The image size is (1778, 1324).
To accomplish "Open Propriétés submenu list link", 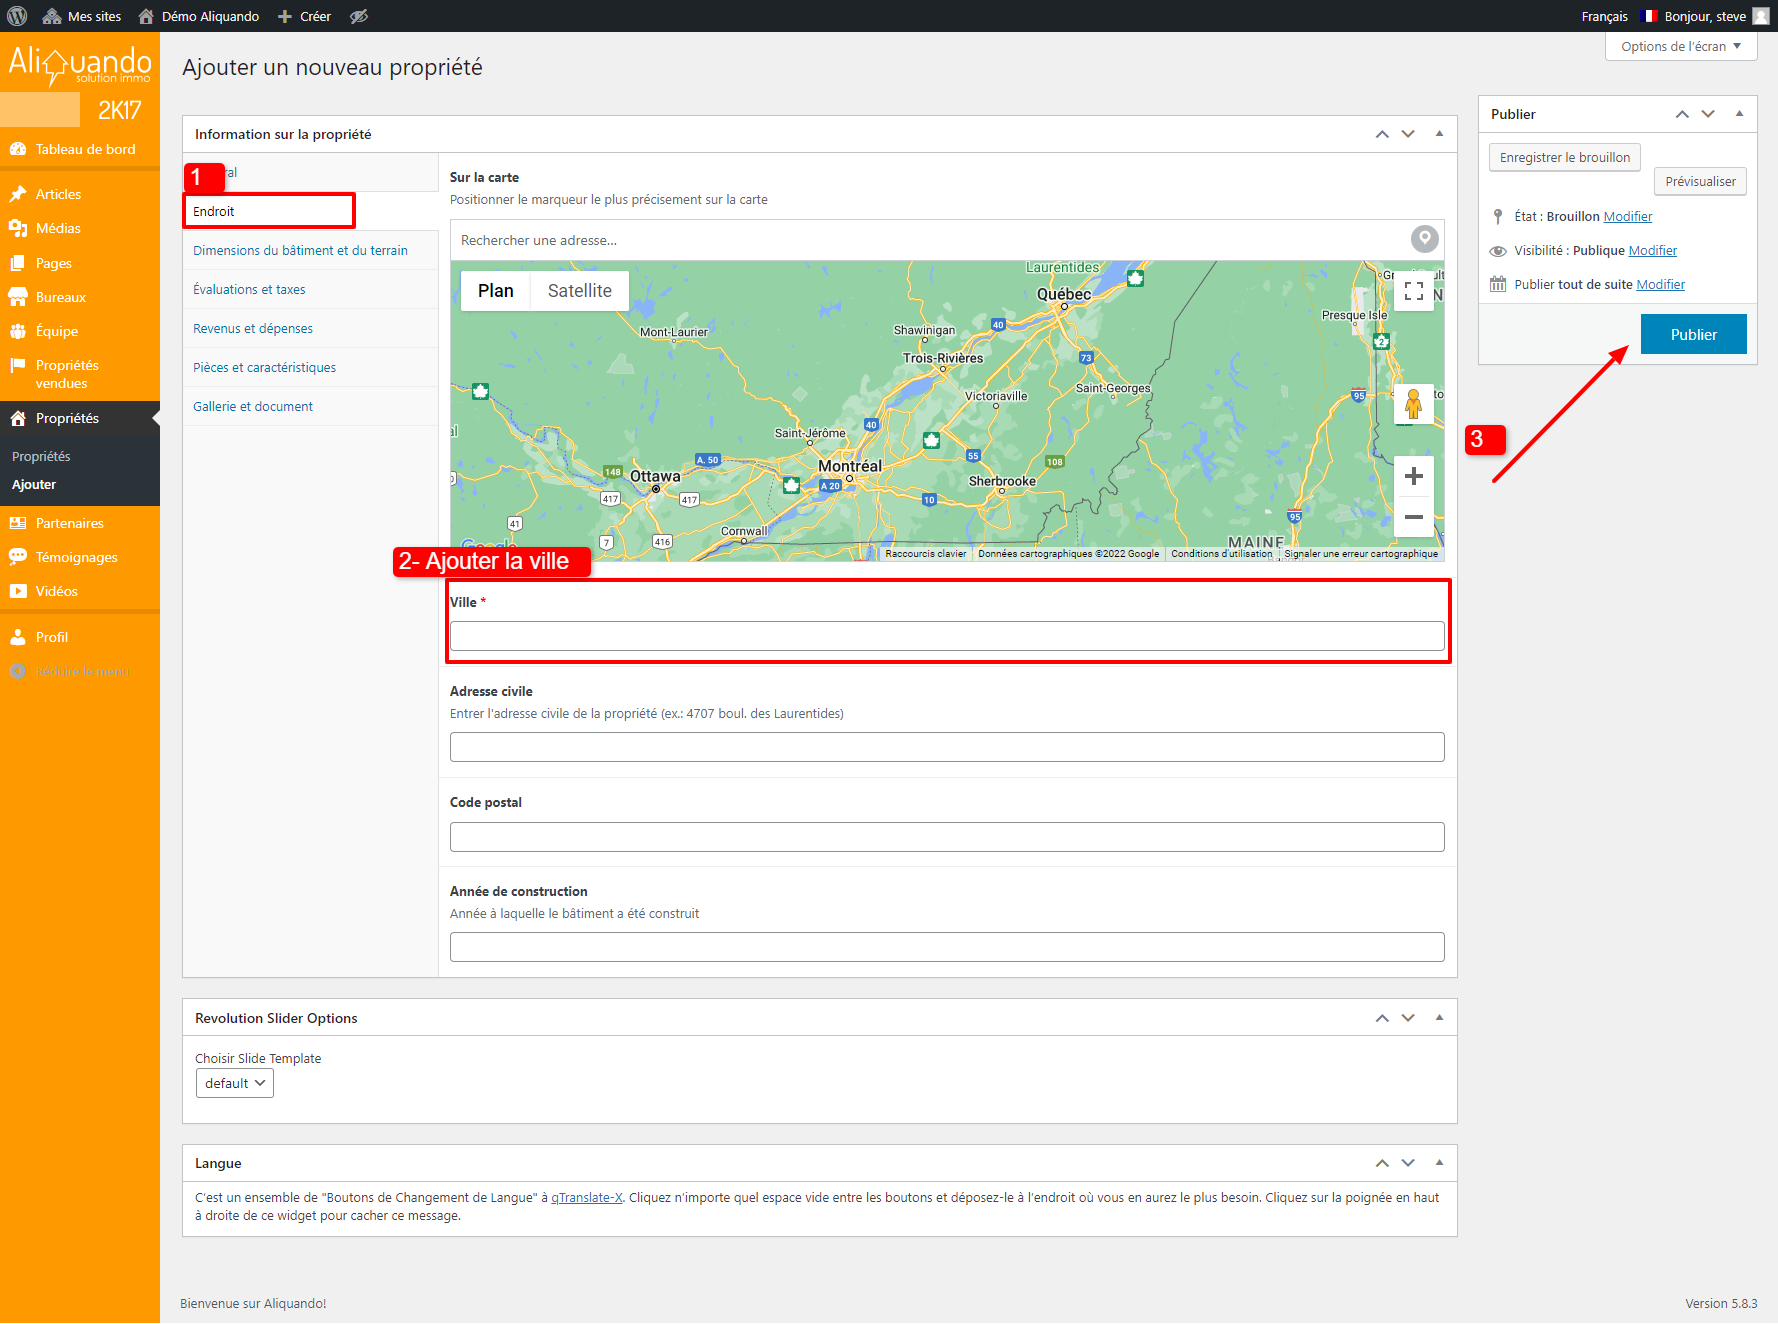I will click(41, 456).
